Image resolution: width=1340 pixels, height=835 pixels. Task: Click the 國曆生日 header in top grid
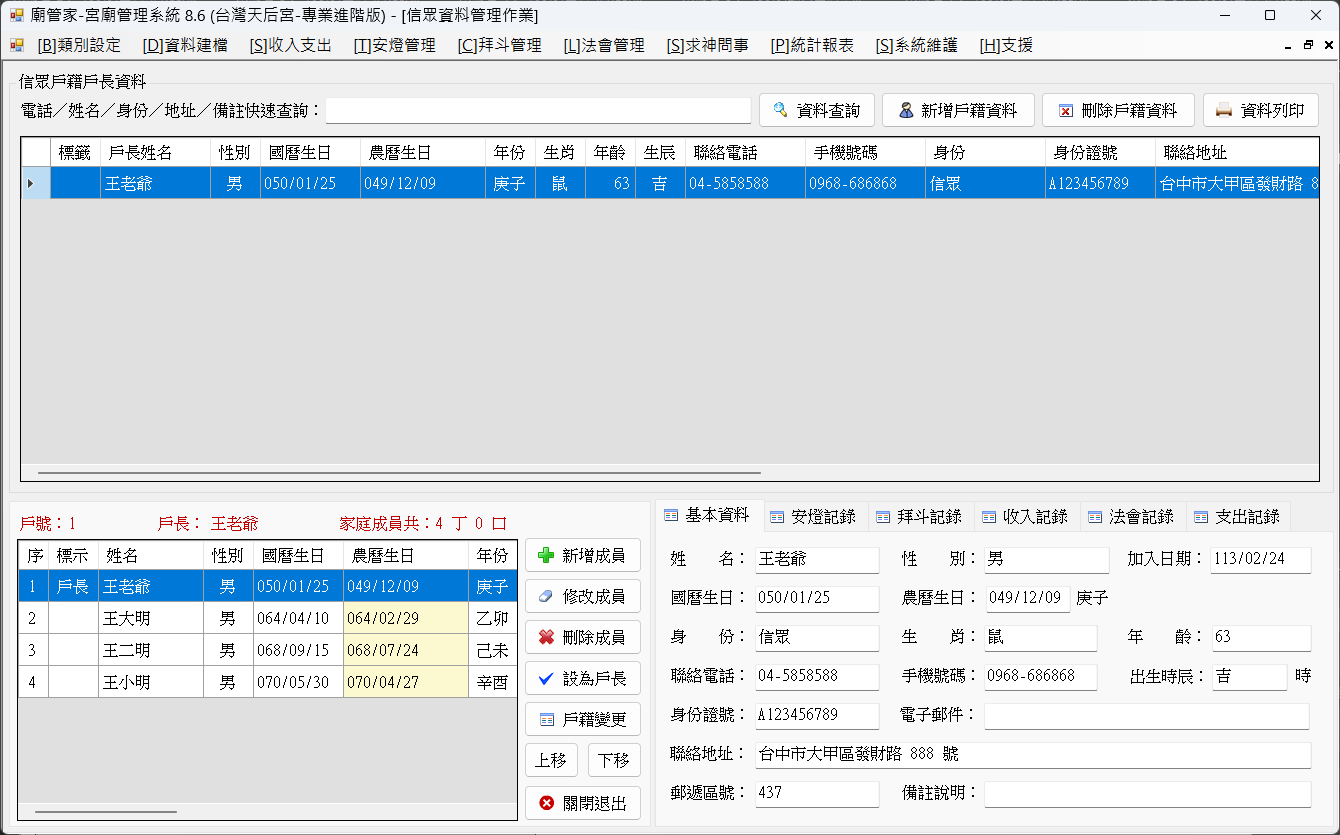click(310, 153)
